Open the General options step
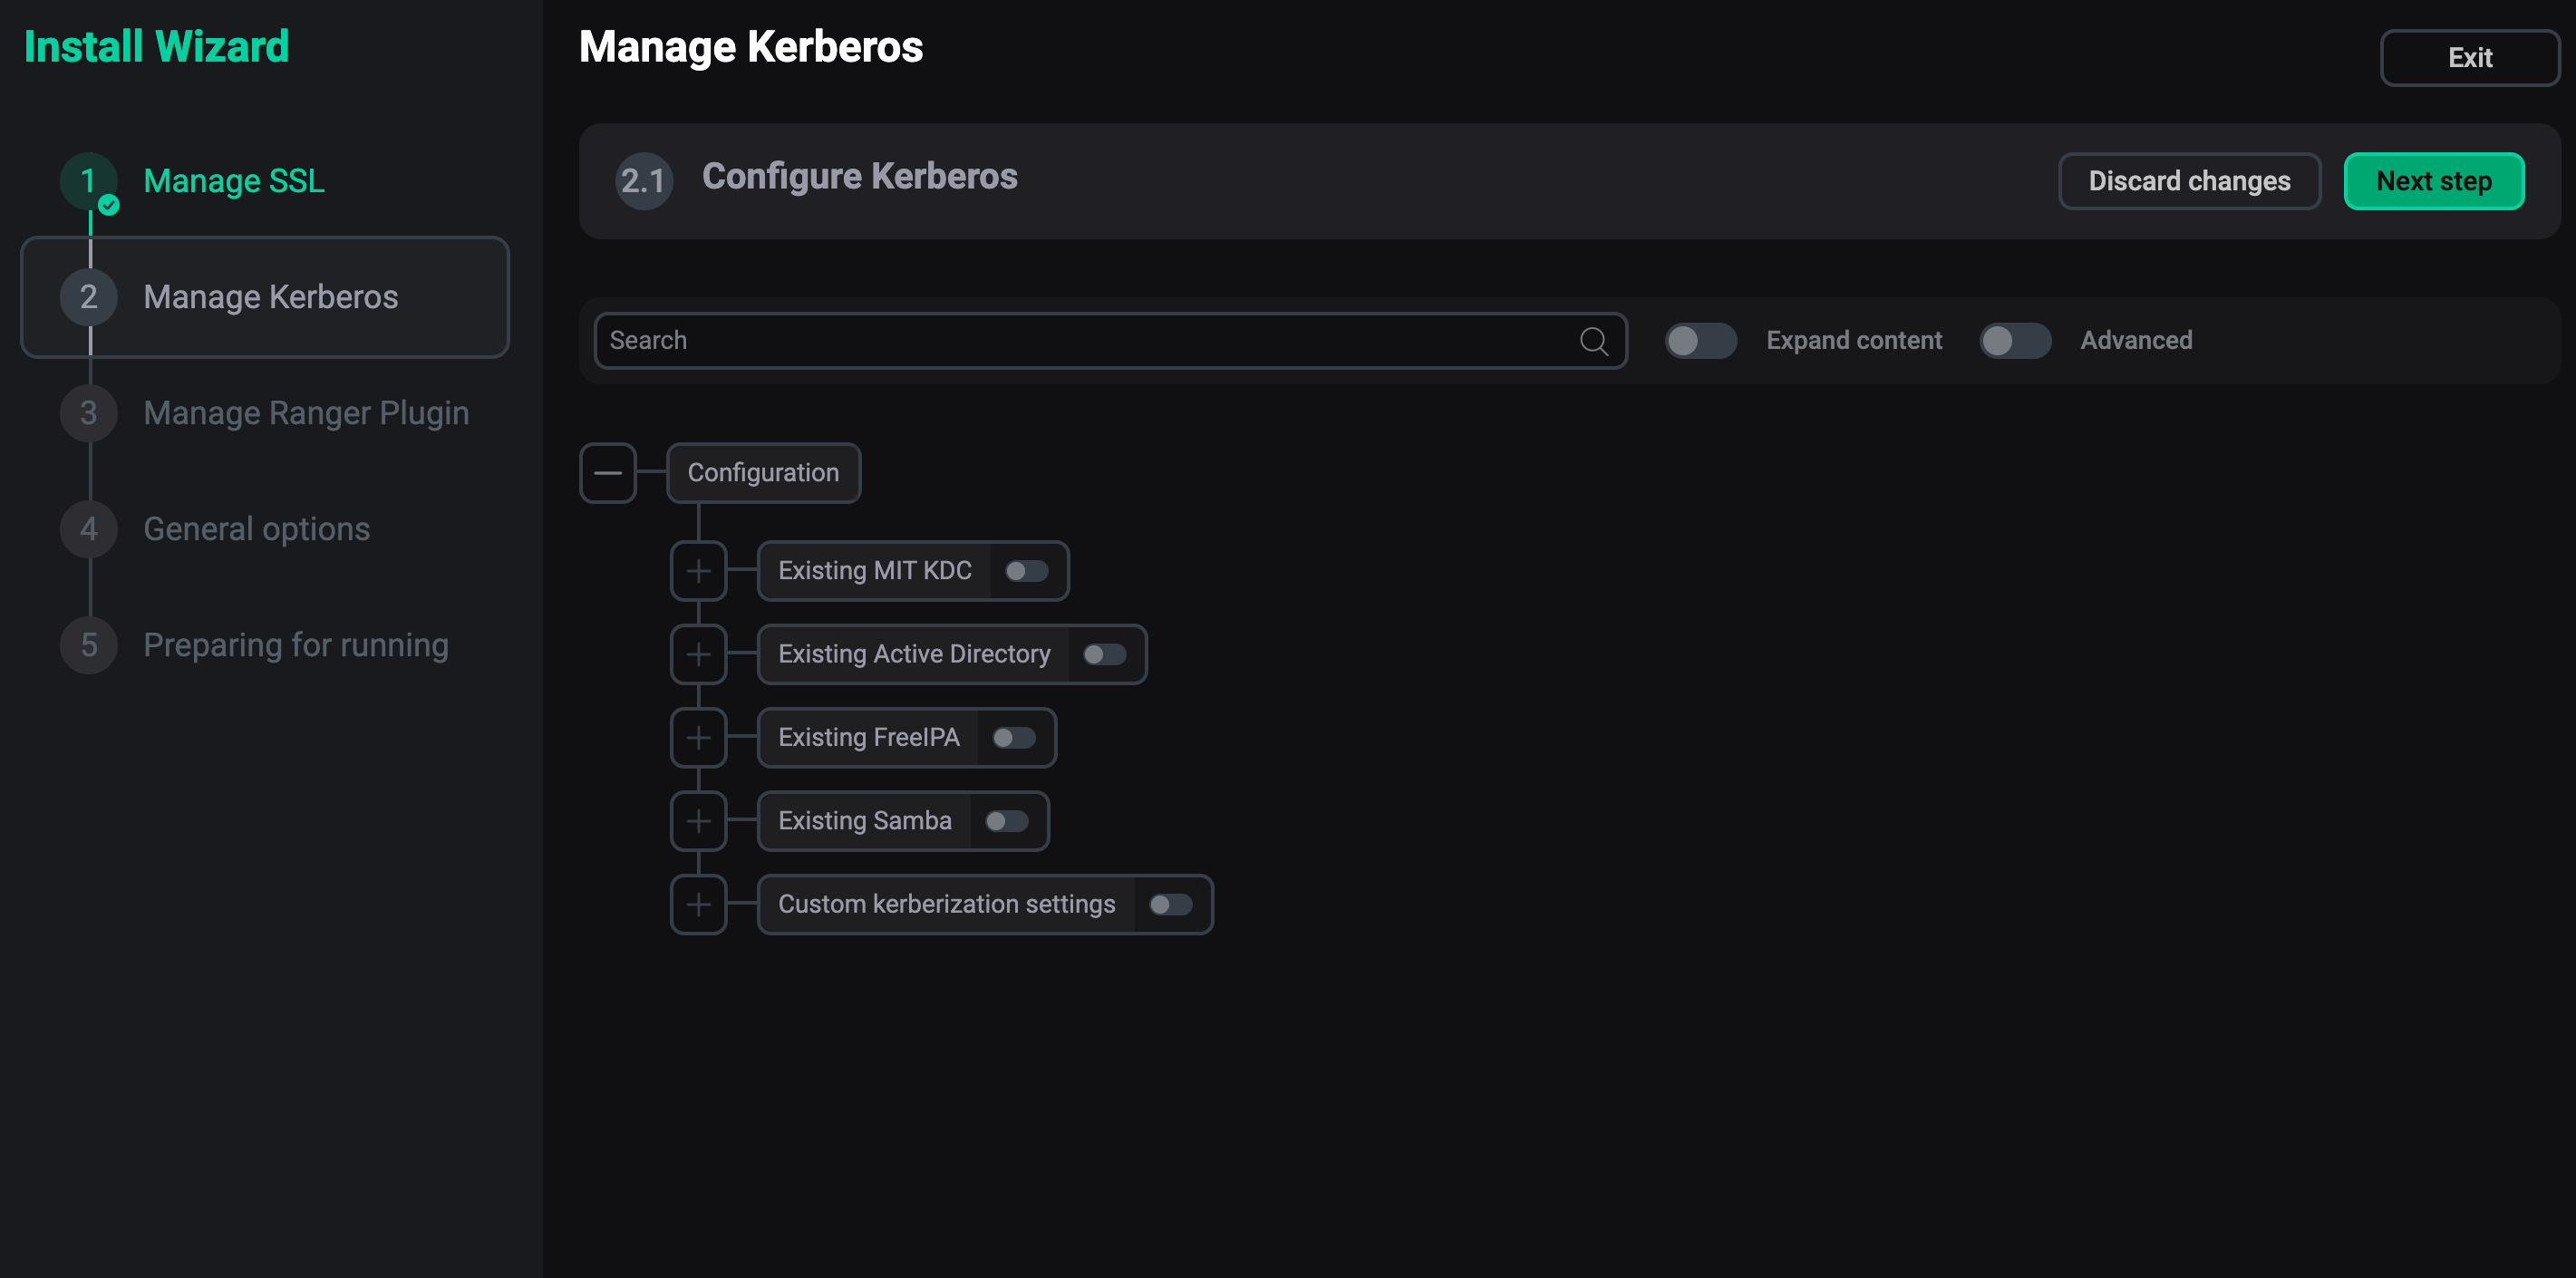Image resolution: width=2576 pixels, height=1278 pixels. click(x=257, y=529)
